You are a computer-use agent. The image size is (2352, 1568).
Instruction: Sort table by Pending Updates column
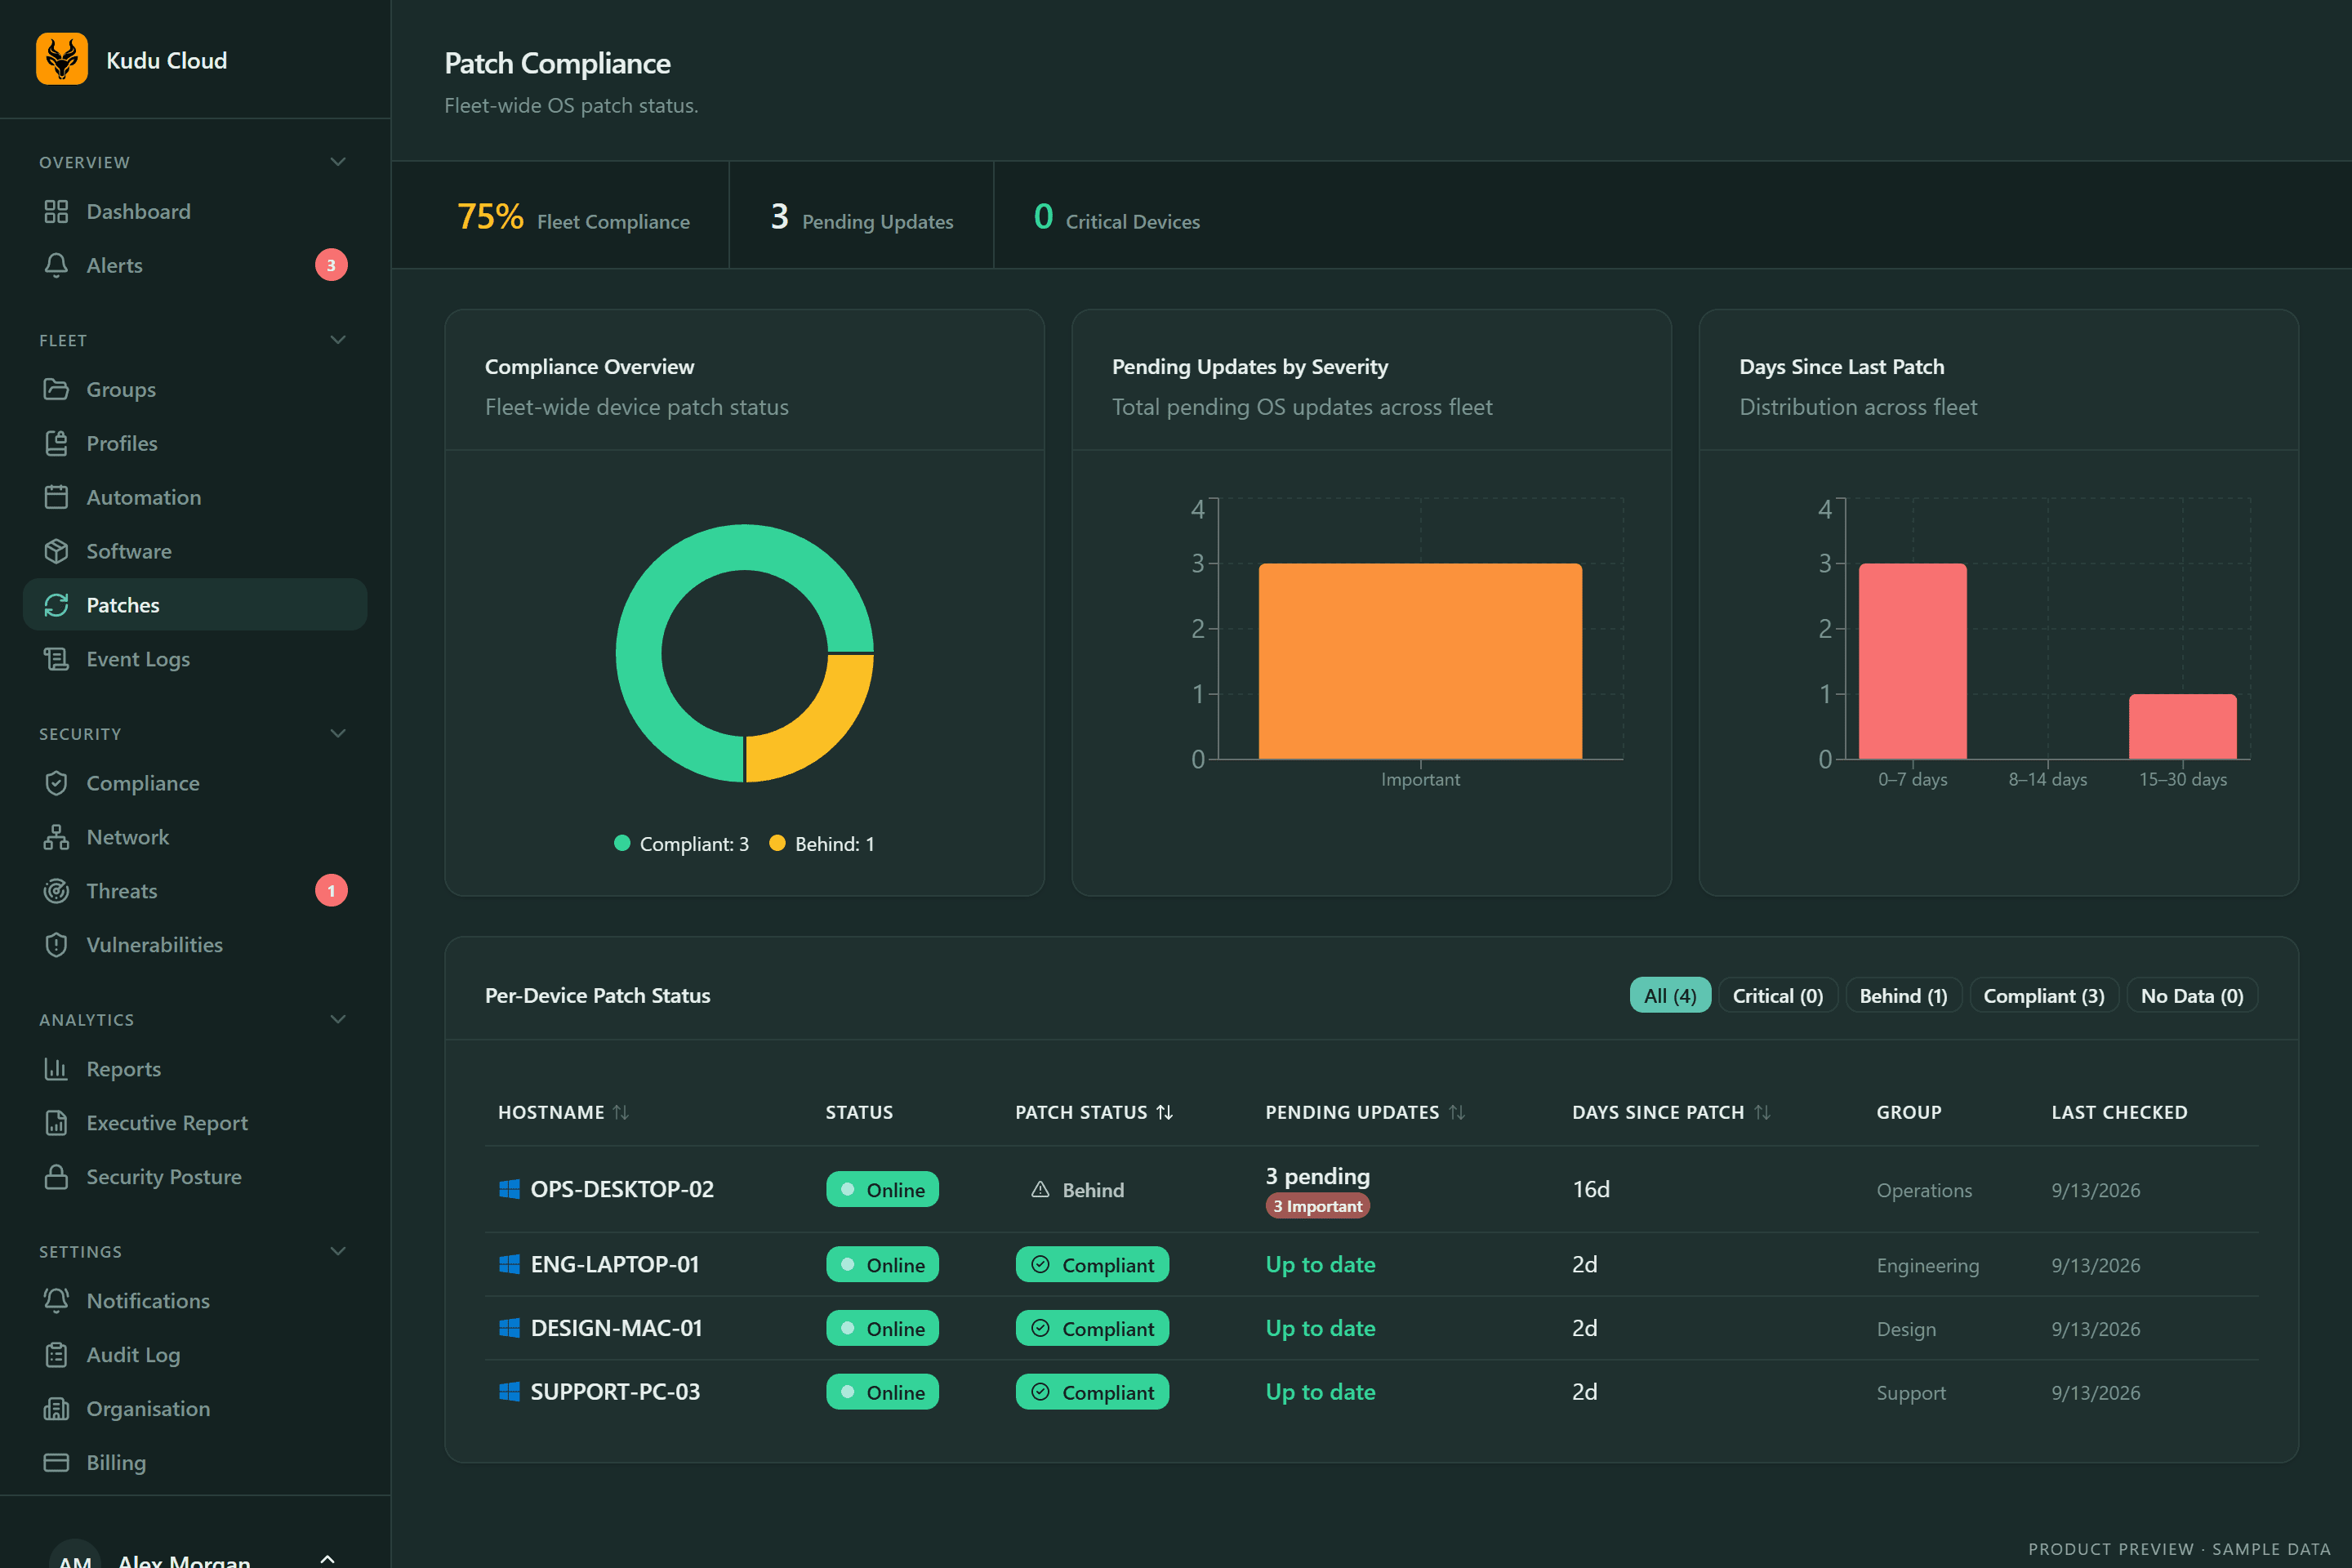tap(1365, 1112)
